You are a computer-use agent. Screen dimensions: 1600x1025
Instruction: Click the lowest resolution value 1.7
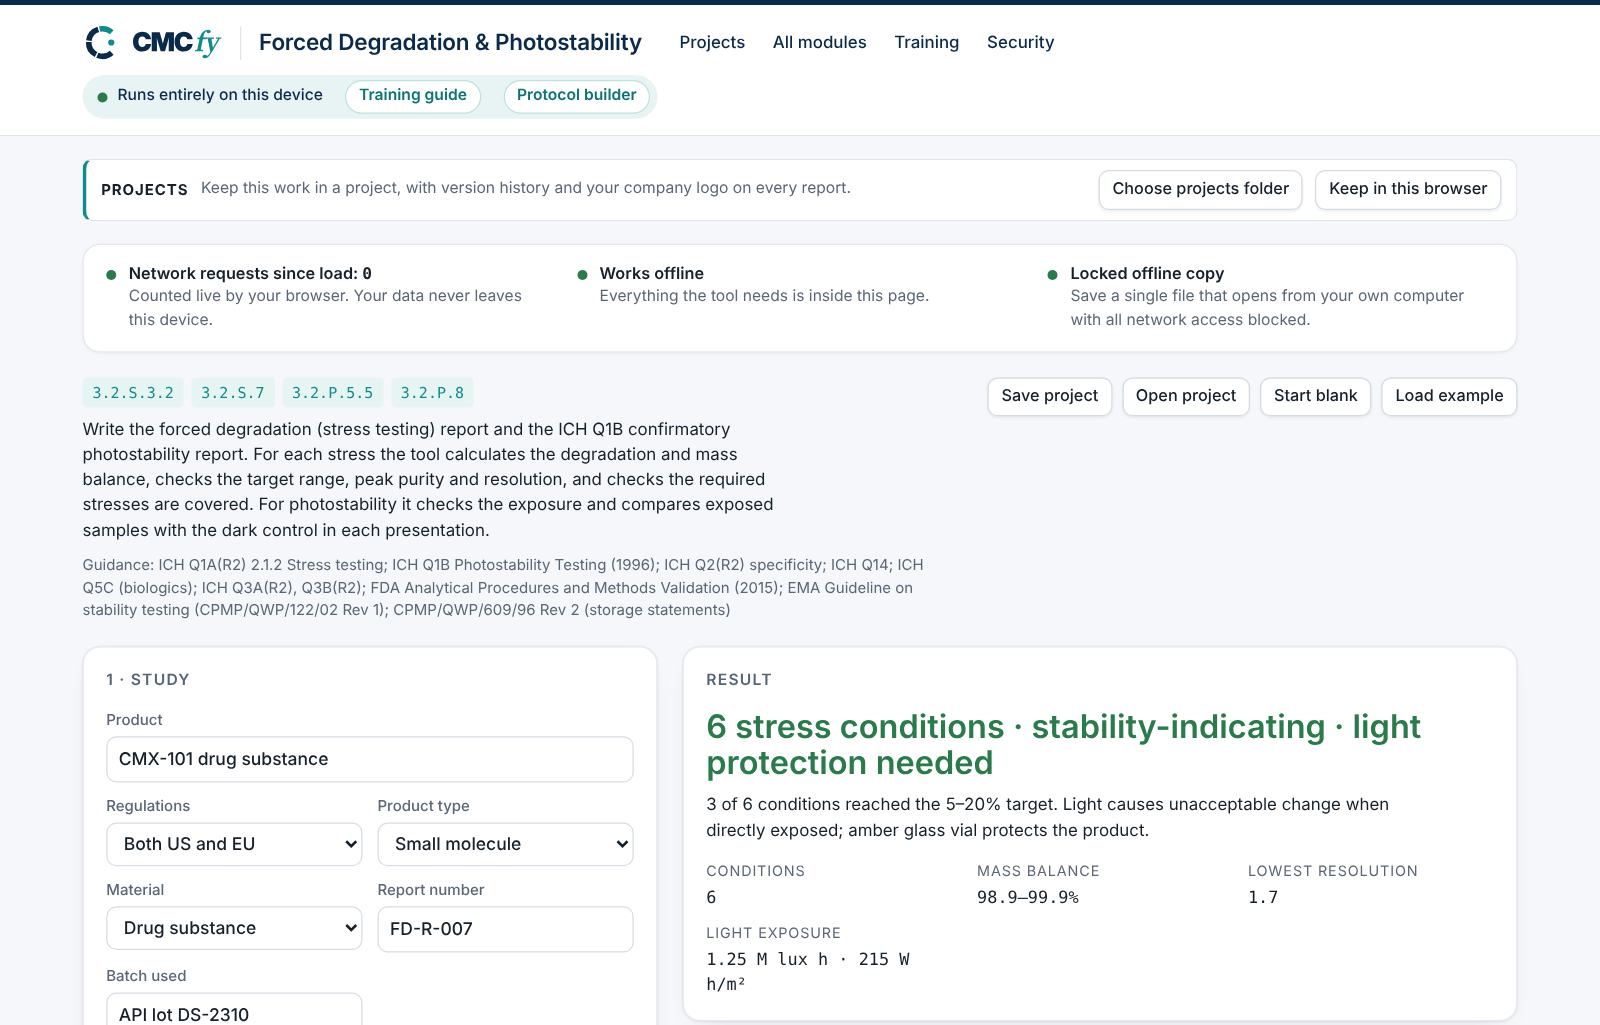coord(1262,897)
